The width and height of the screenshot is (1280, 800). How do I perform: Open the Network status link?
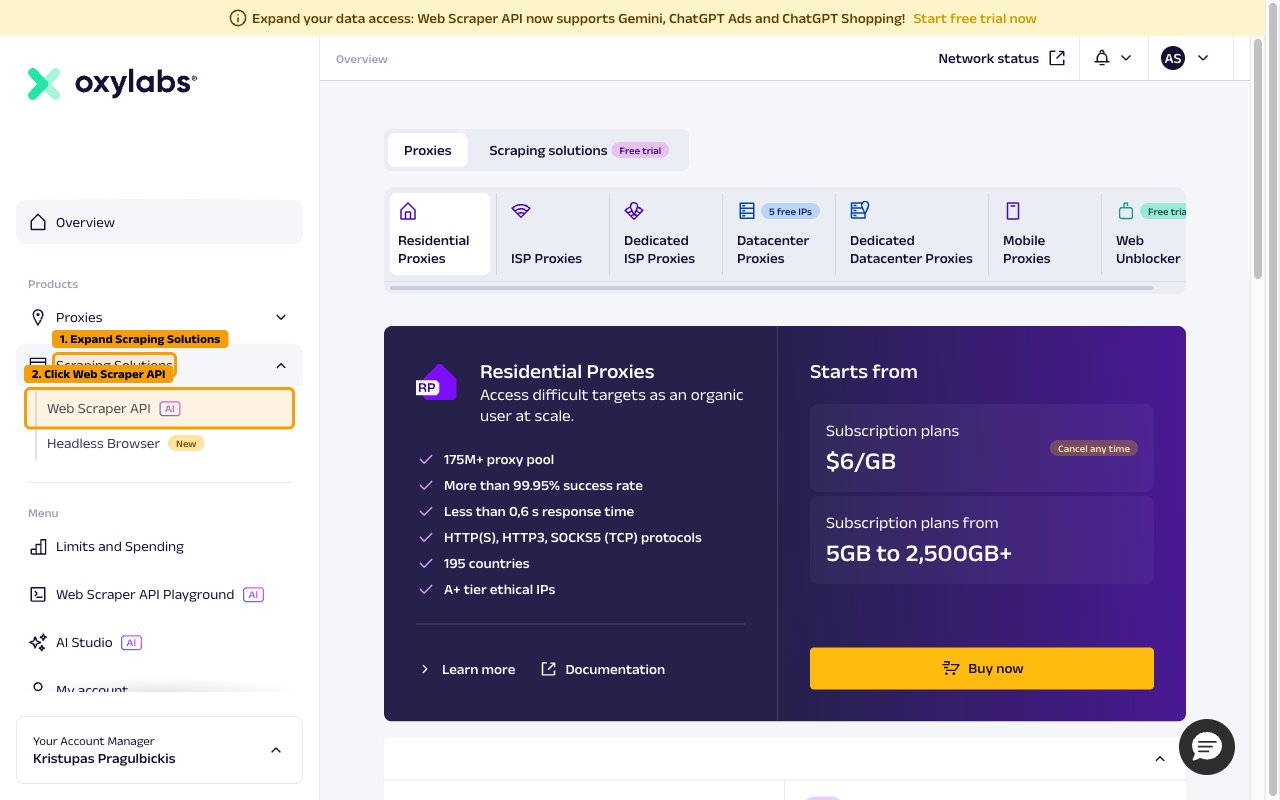(x=1002, y=58)
